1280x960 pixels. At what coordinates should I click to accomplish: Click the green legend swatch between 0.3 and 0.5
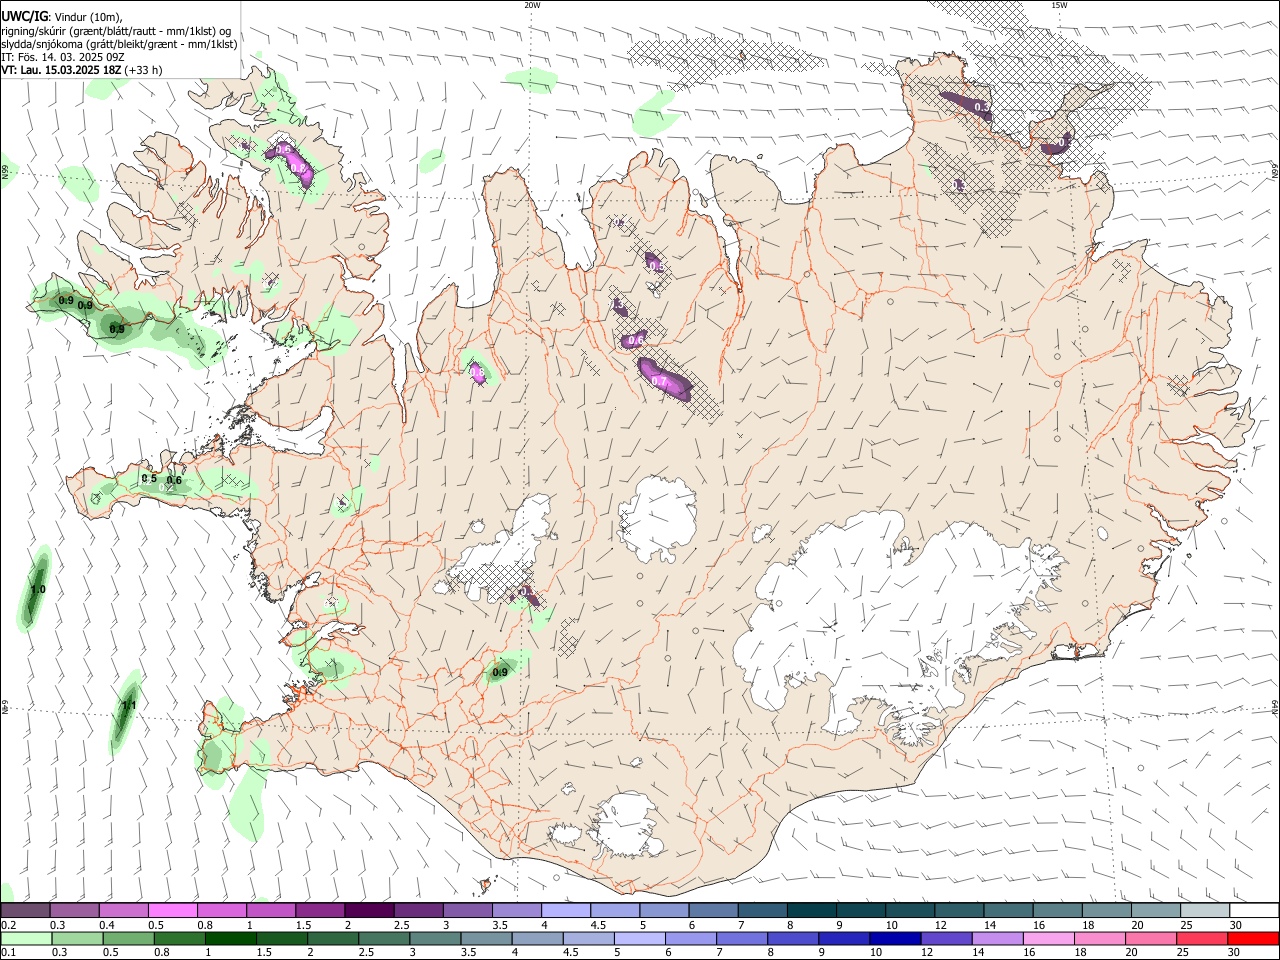tap(77, 938)
